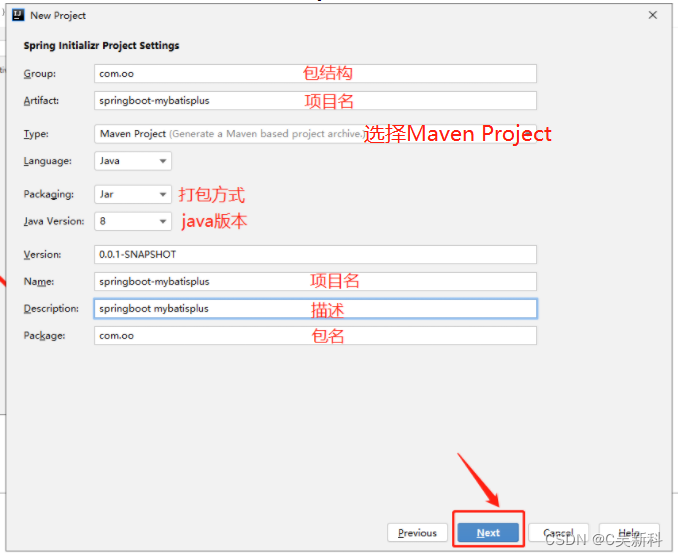Viewport: 678px width, 557px height.
Task: Open the Language dropdown showing Java
Action: click(x=133, y=161)
